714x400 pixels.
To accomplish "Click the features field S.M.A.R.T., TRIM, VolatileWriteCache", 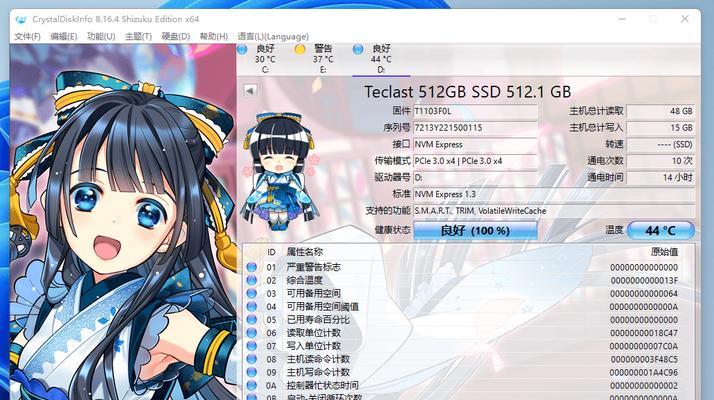I will click(x=554, y=211).
